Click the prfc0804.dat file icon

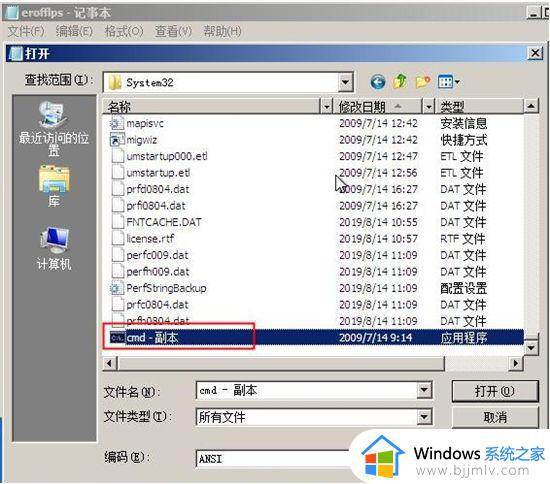118,304
